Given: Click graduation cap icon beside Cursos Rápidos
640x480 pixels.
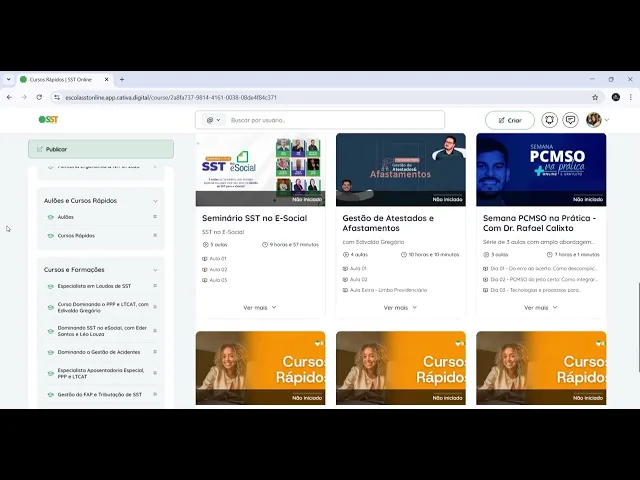Looking at the screenshot, I should (51, 236).
